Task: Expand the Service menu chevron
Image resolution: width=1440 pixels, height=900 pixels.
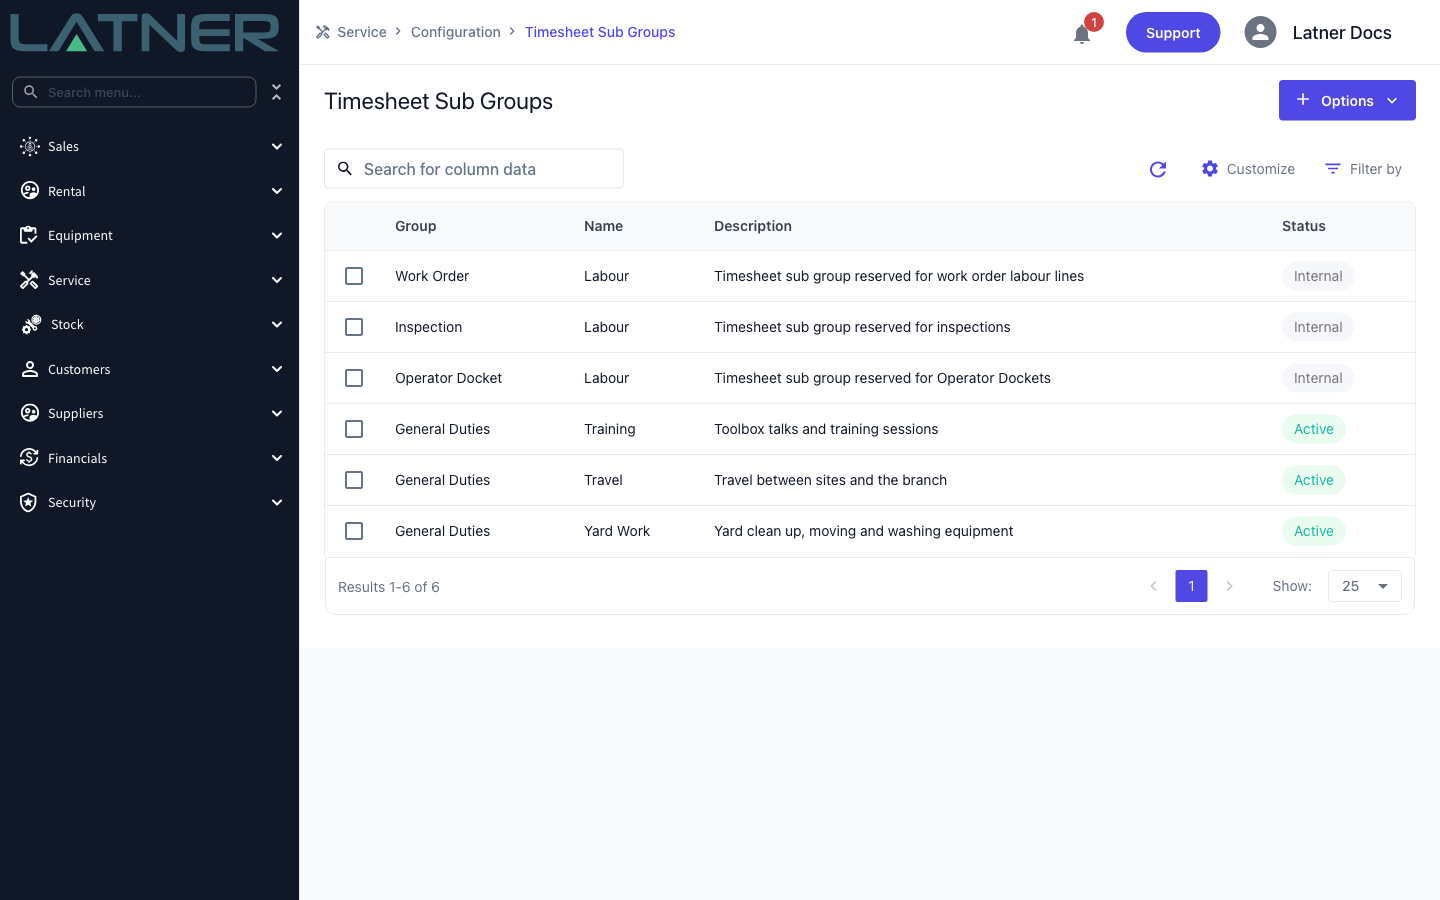Action: coord(277,280)
